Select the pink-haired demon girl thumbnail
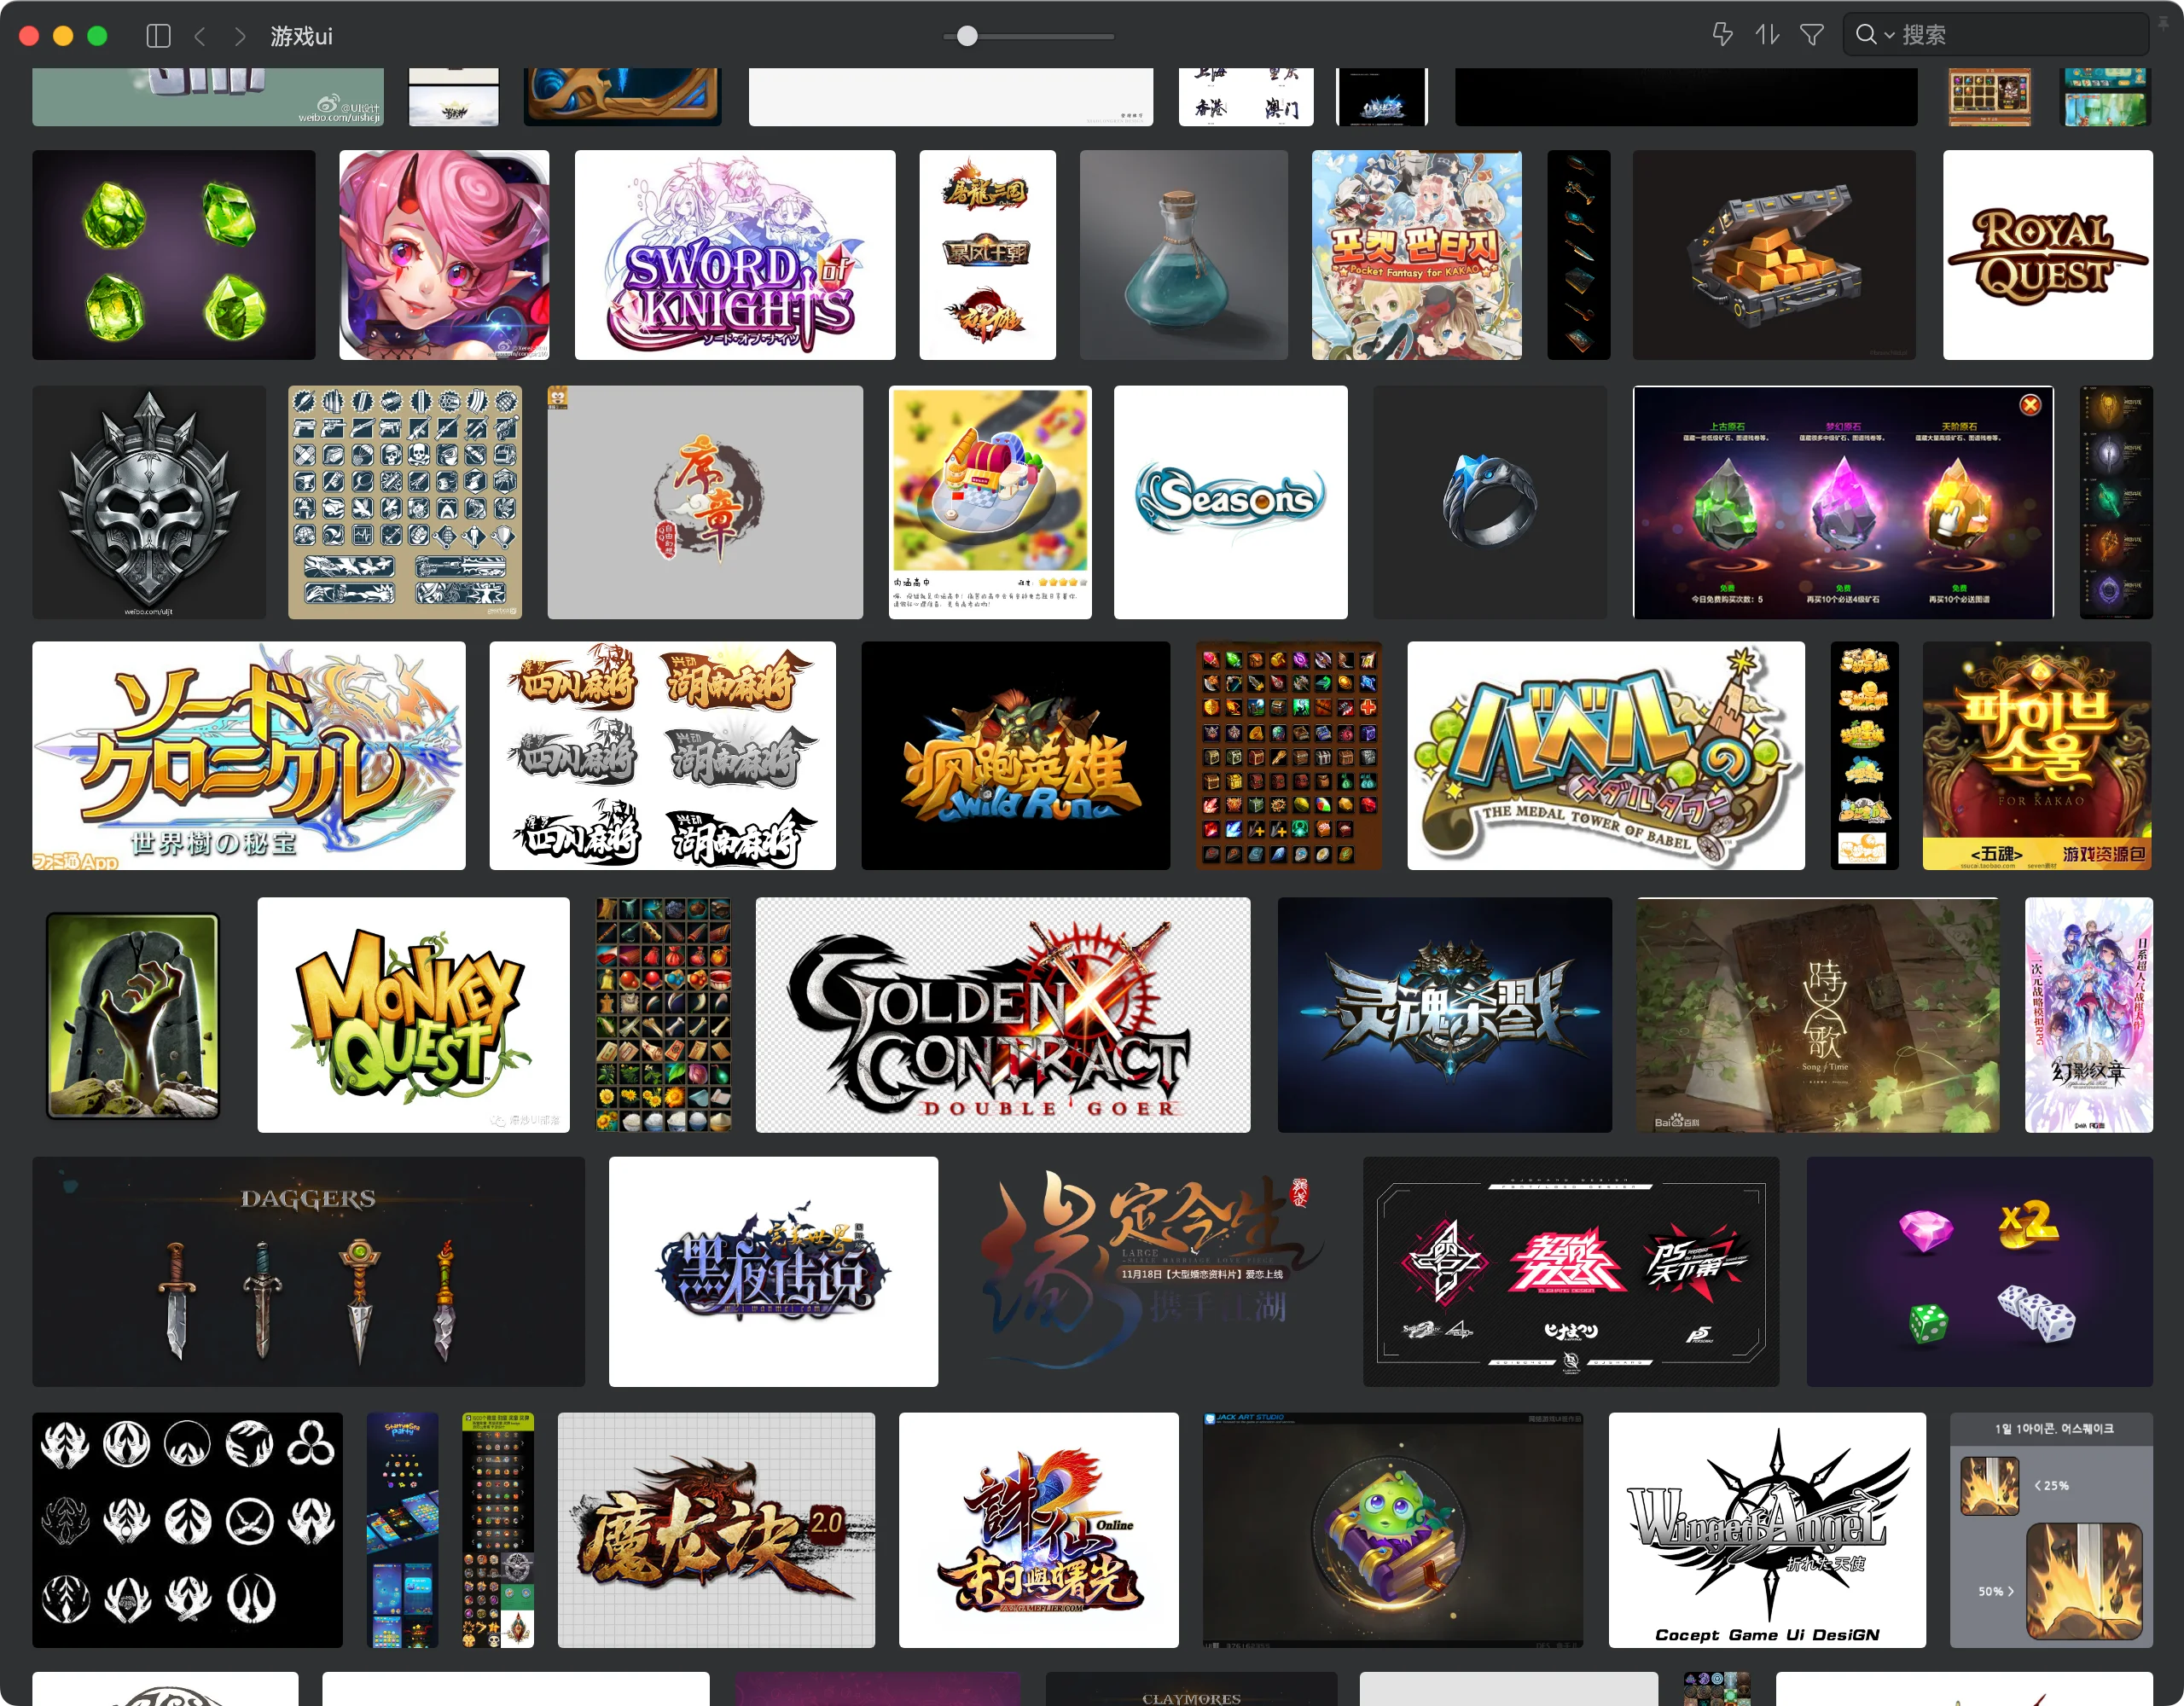 click(x=444, y=255)
